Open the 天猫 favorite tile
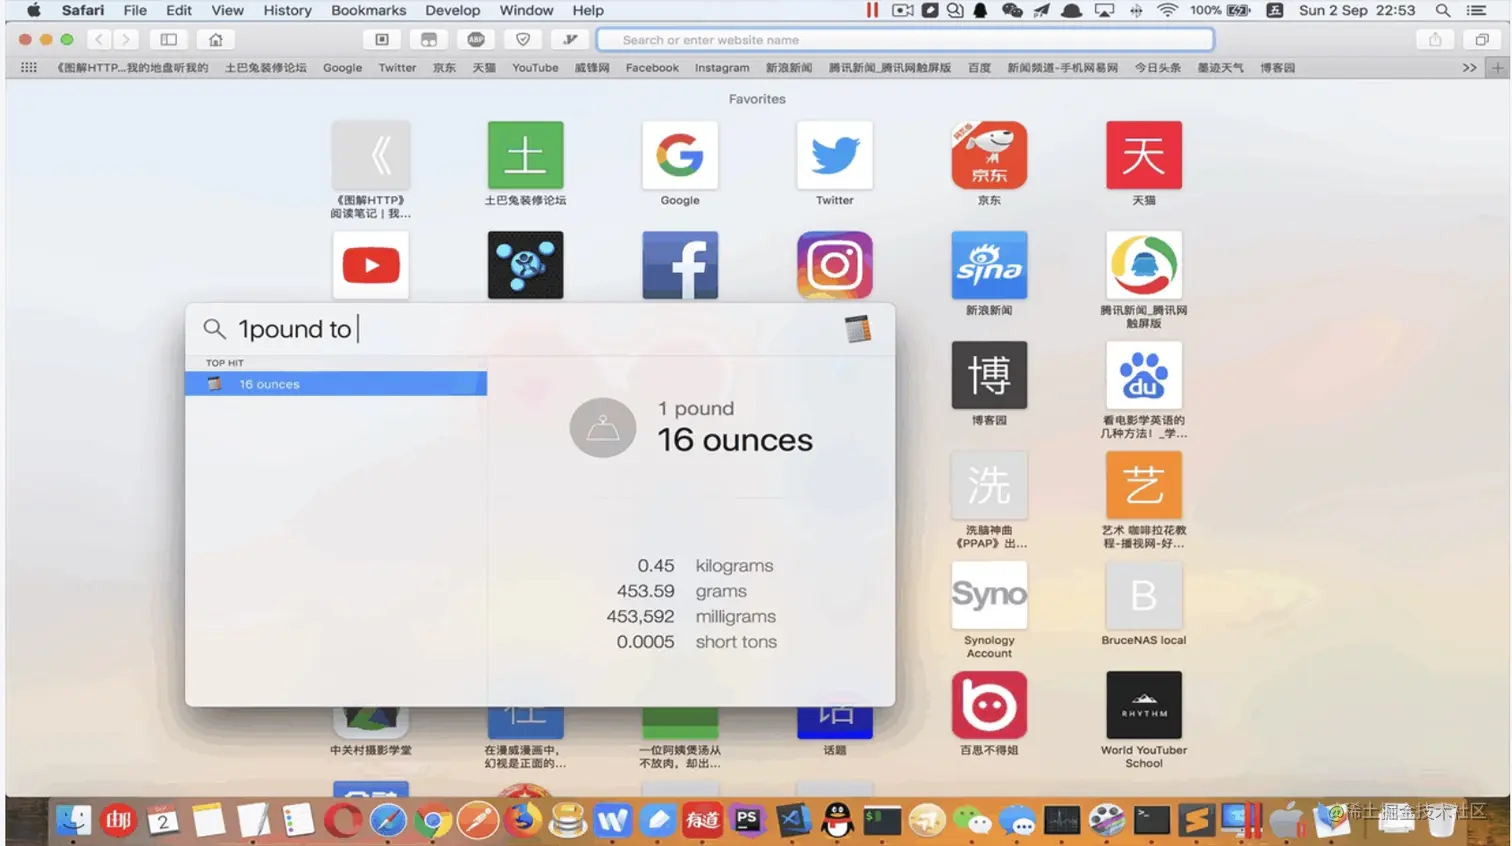 coord(1144,156)
